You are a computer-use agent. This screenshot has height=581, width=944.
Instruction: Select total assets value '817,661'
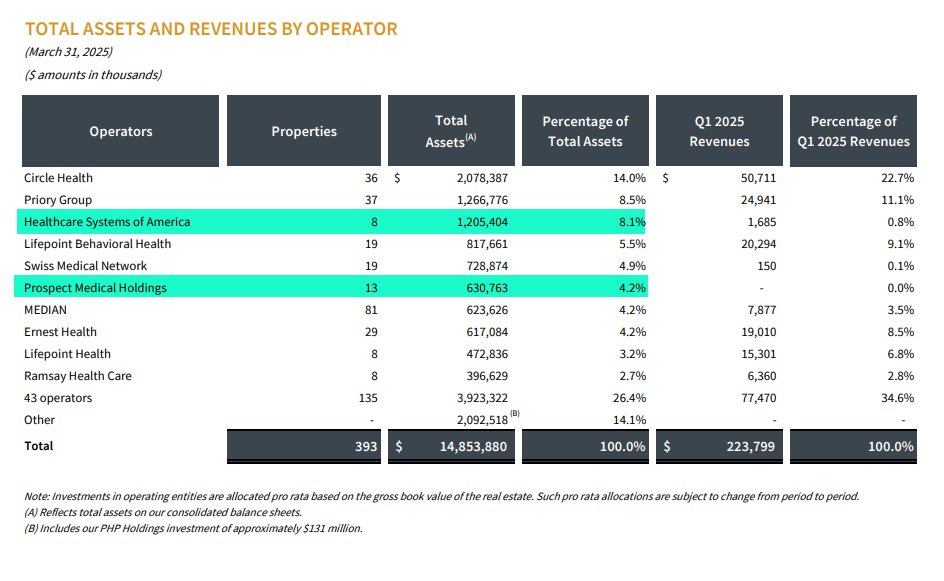[x=487, y=244]
